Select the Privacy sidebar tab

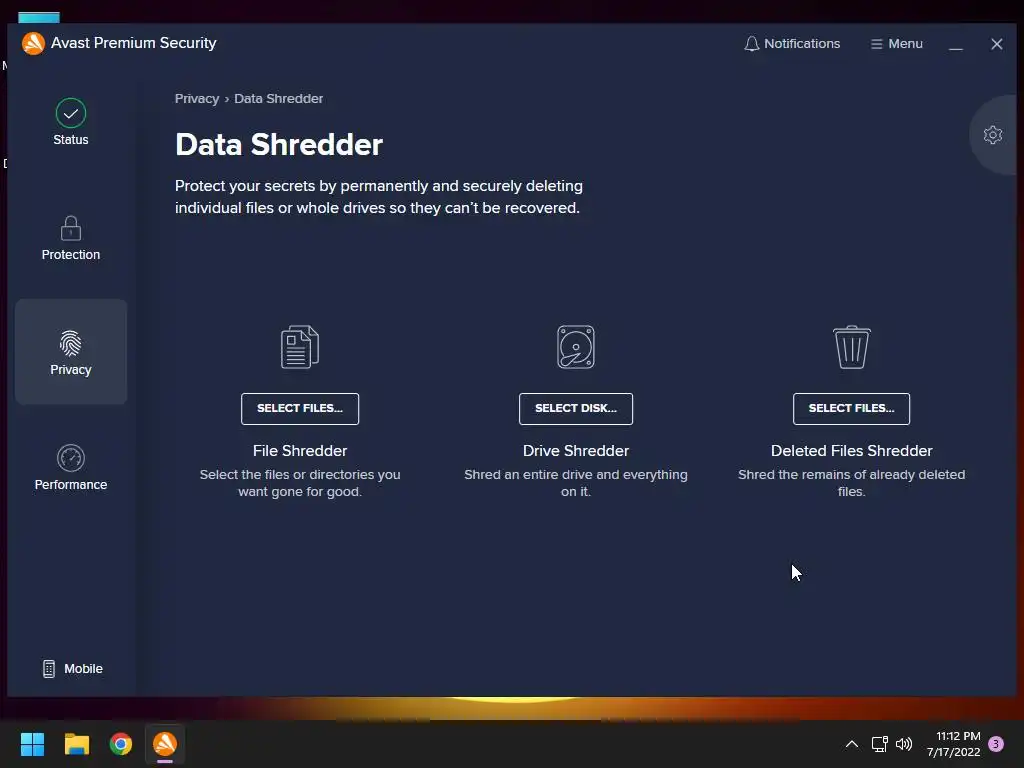[71, 352]
